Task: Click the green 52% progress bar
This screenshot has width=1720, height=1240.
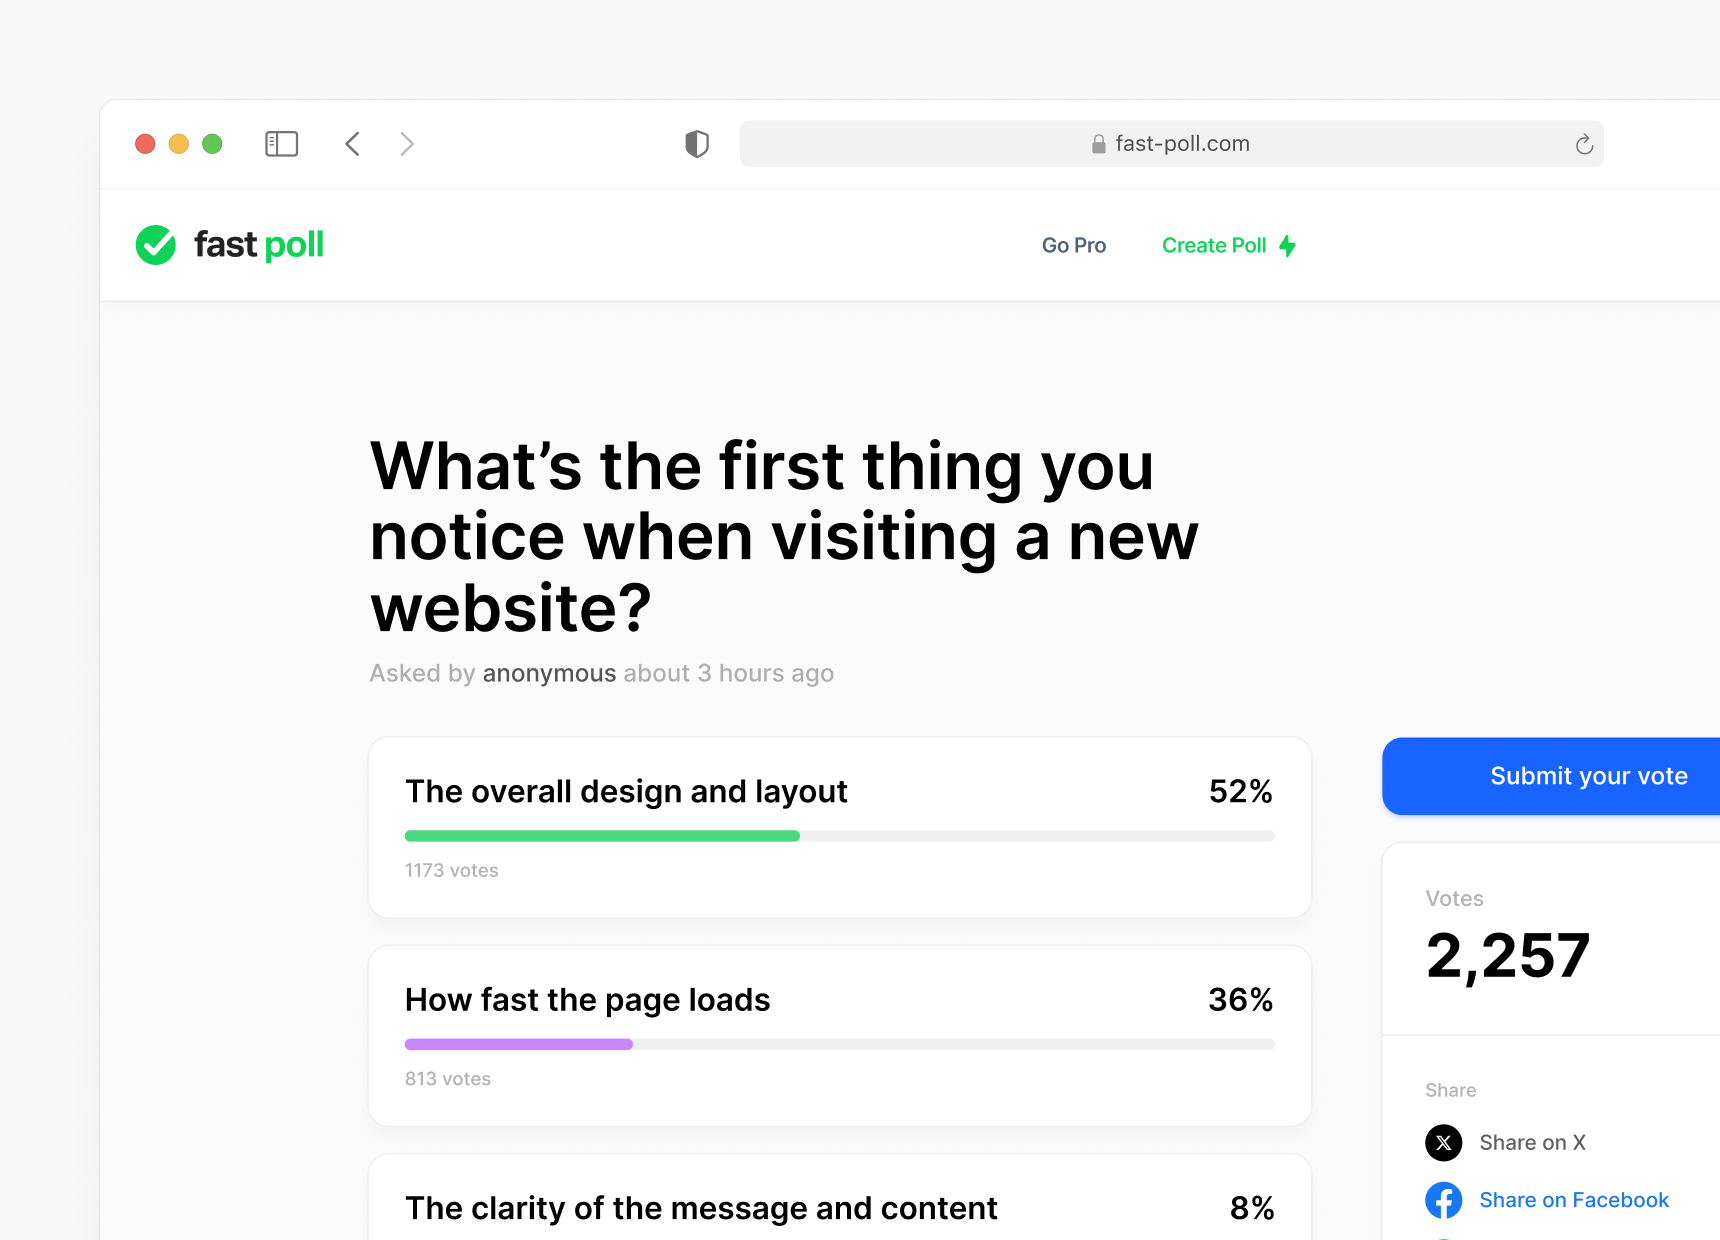Action: [x=602, y=836]
